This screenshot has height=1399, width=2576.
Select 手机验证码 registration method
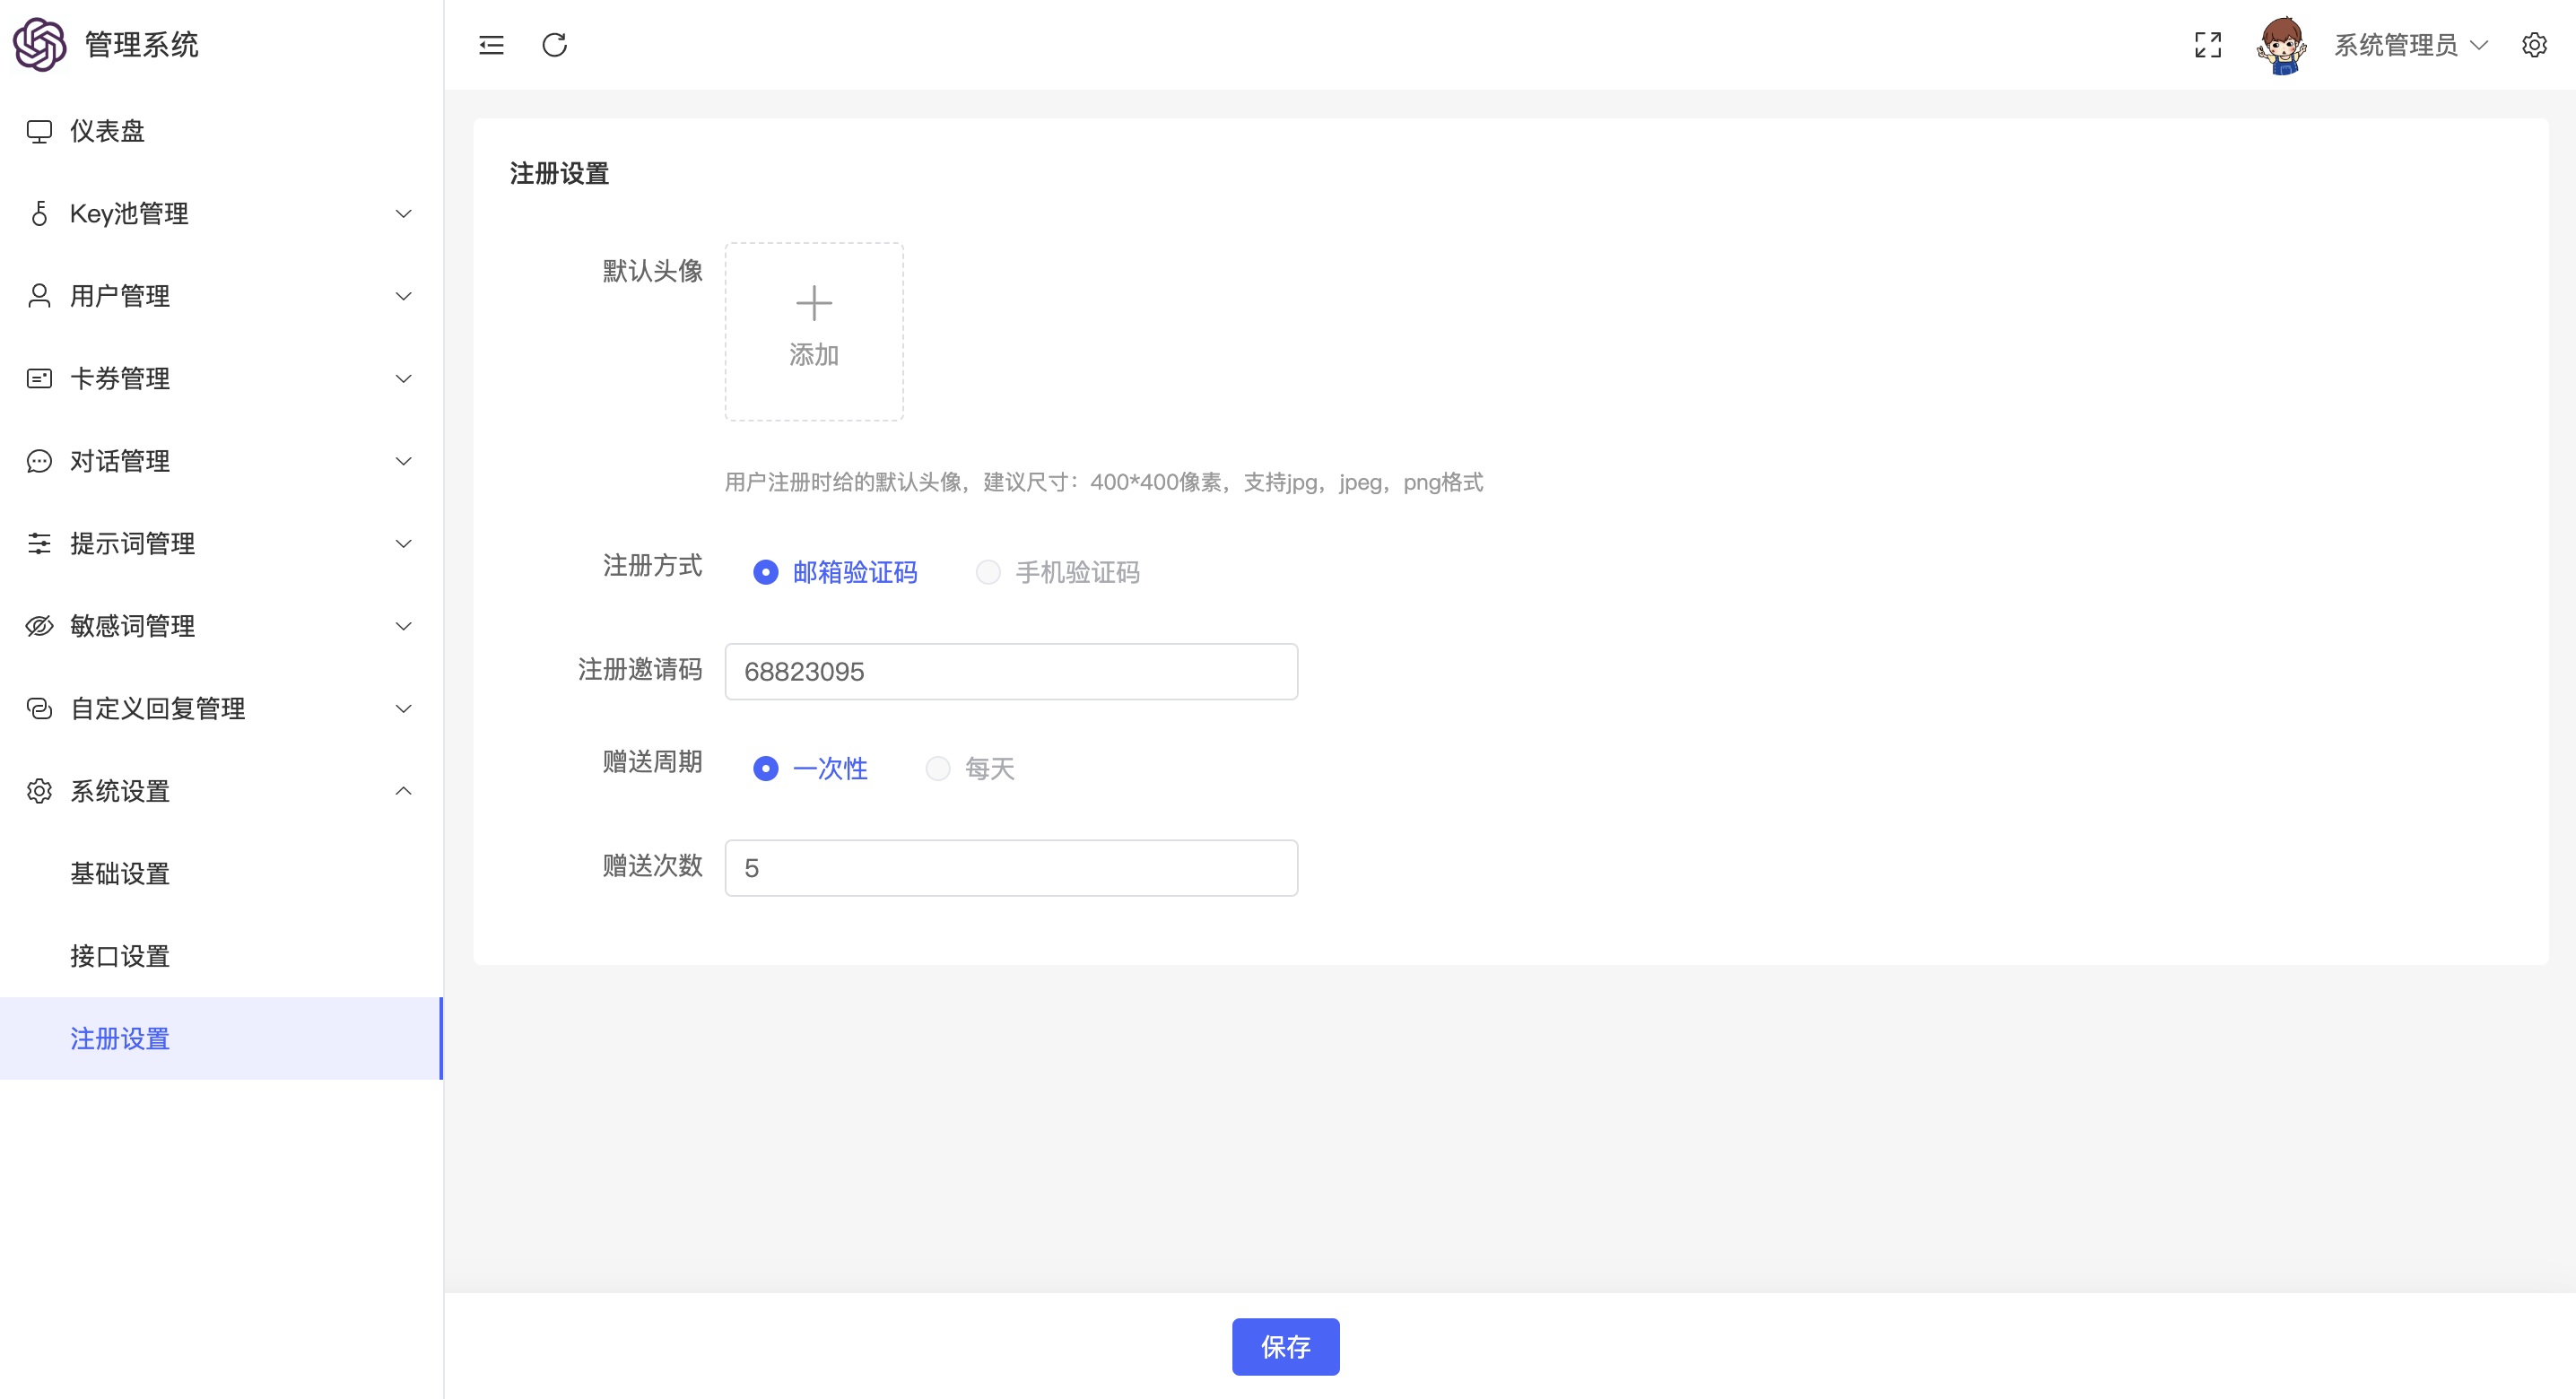(1058, 572)
